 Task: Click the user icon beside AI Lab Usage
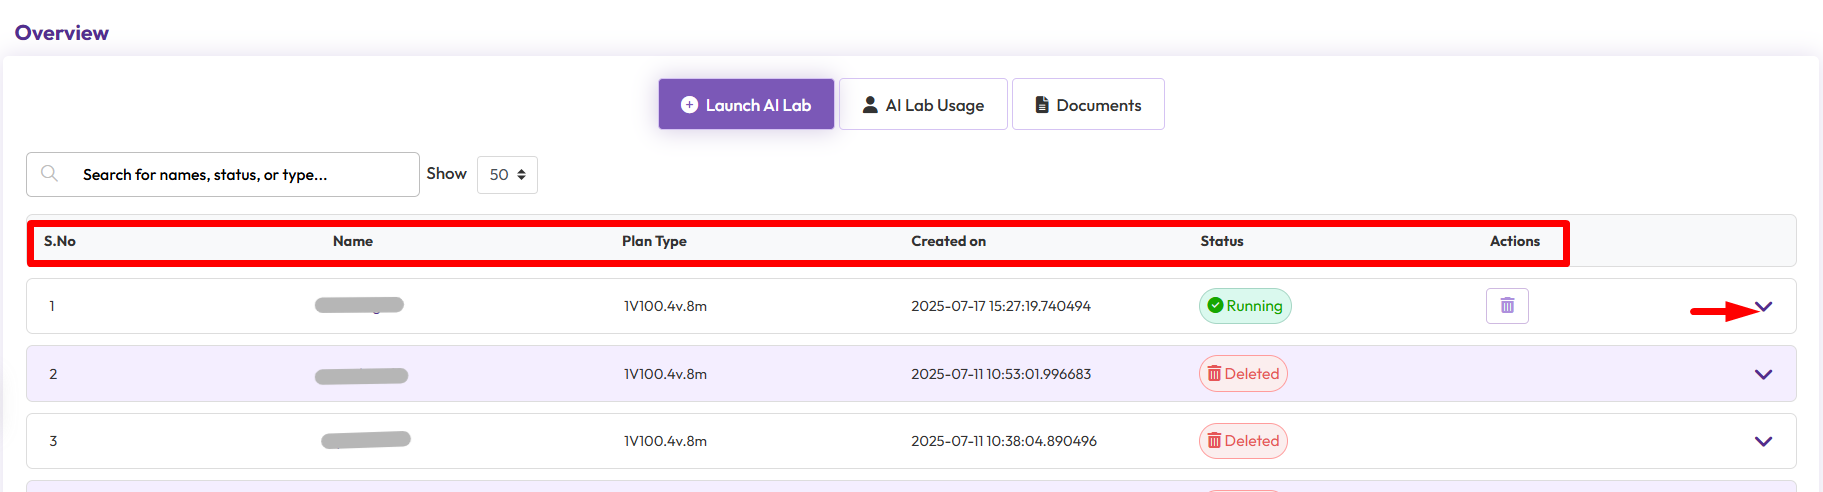click(870, 105)
